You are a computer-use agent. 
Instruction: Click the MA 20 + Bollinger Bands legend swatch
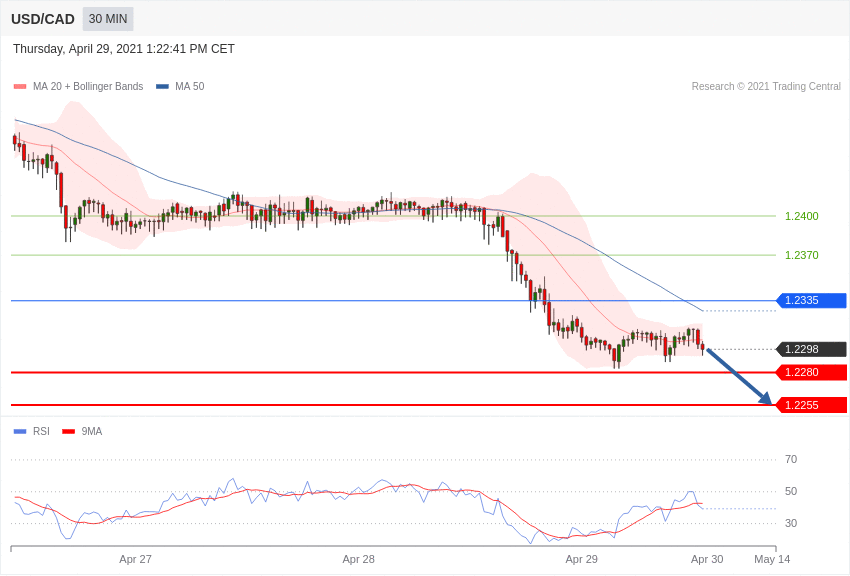[20, 86]
